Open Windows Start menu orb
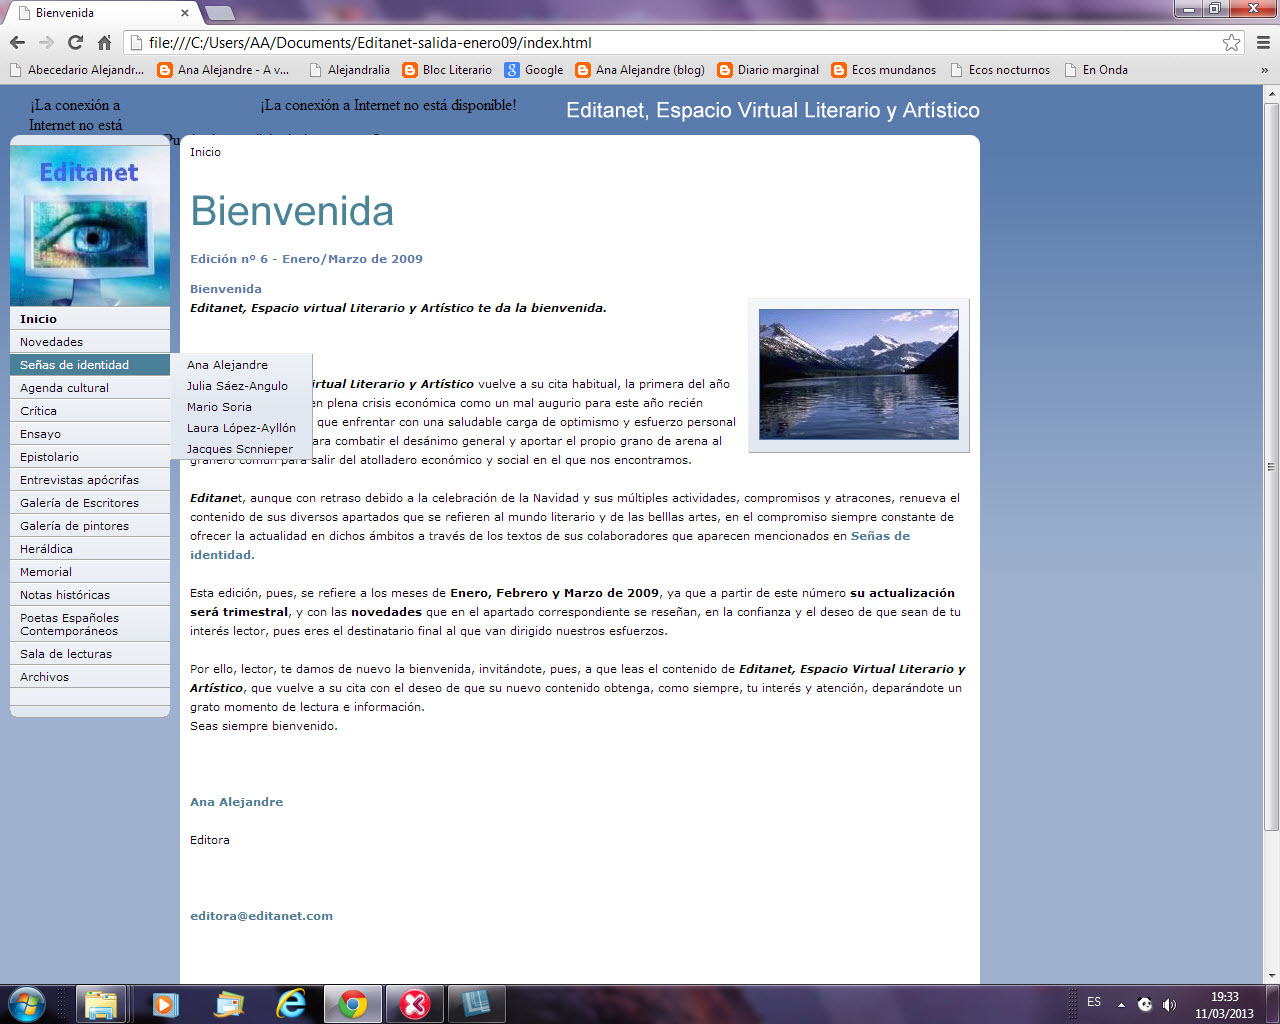Viewport: 1280px width, 1024px height. click(x=27, y=1003)
